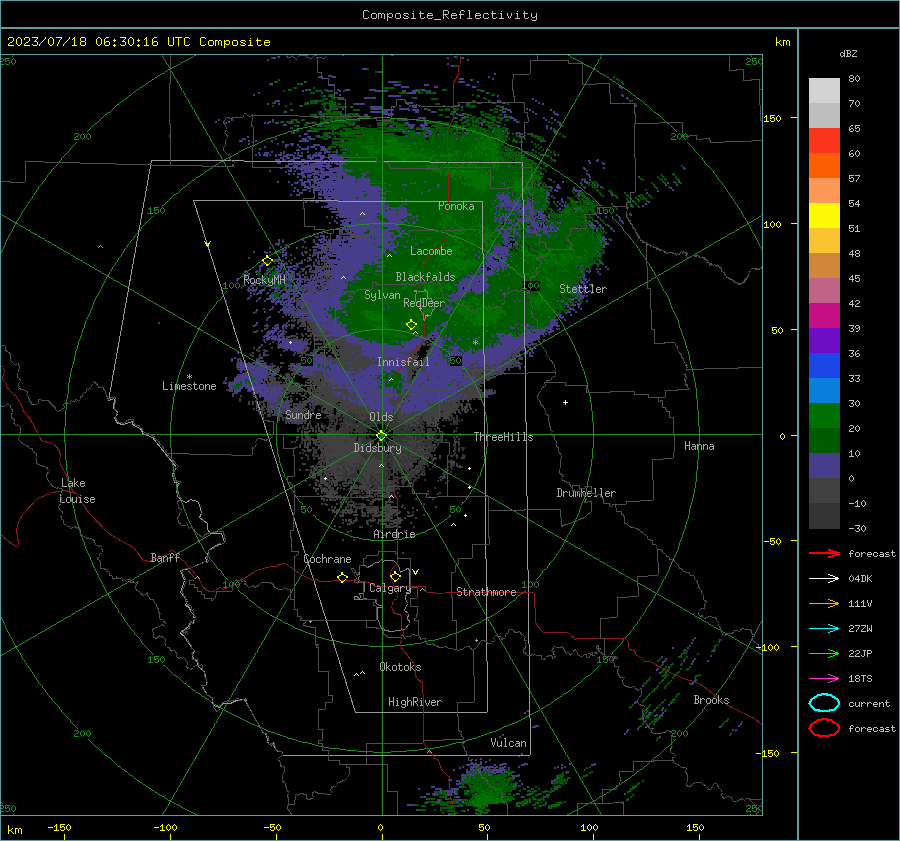
Task: Click the Stettler town label
Action: tap(583, 289)
